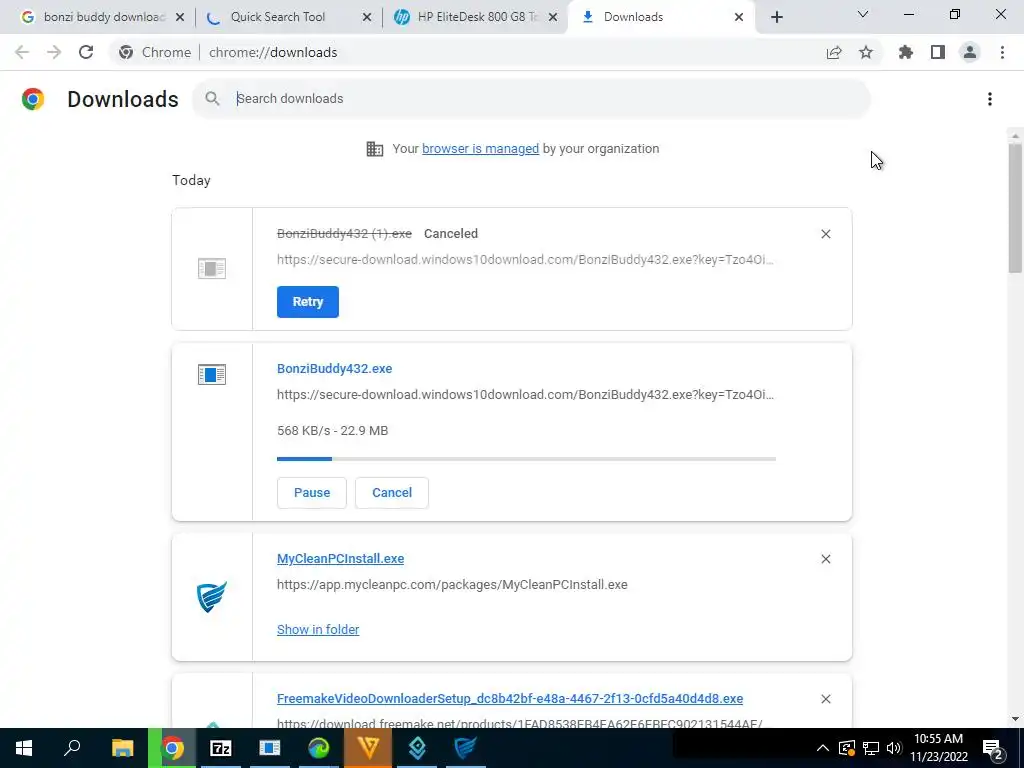Open the 'browser is managed' link
This screenshot has width=1024, height=768.
click(481, 148)
